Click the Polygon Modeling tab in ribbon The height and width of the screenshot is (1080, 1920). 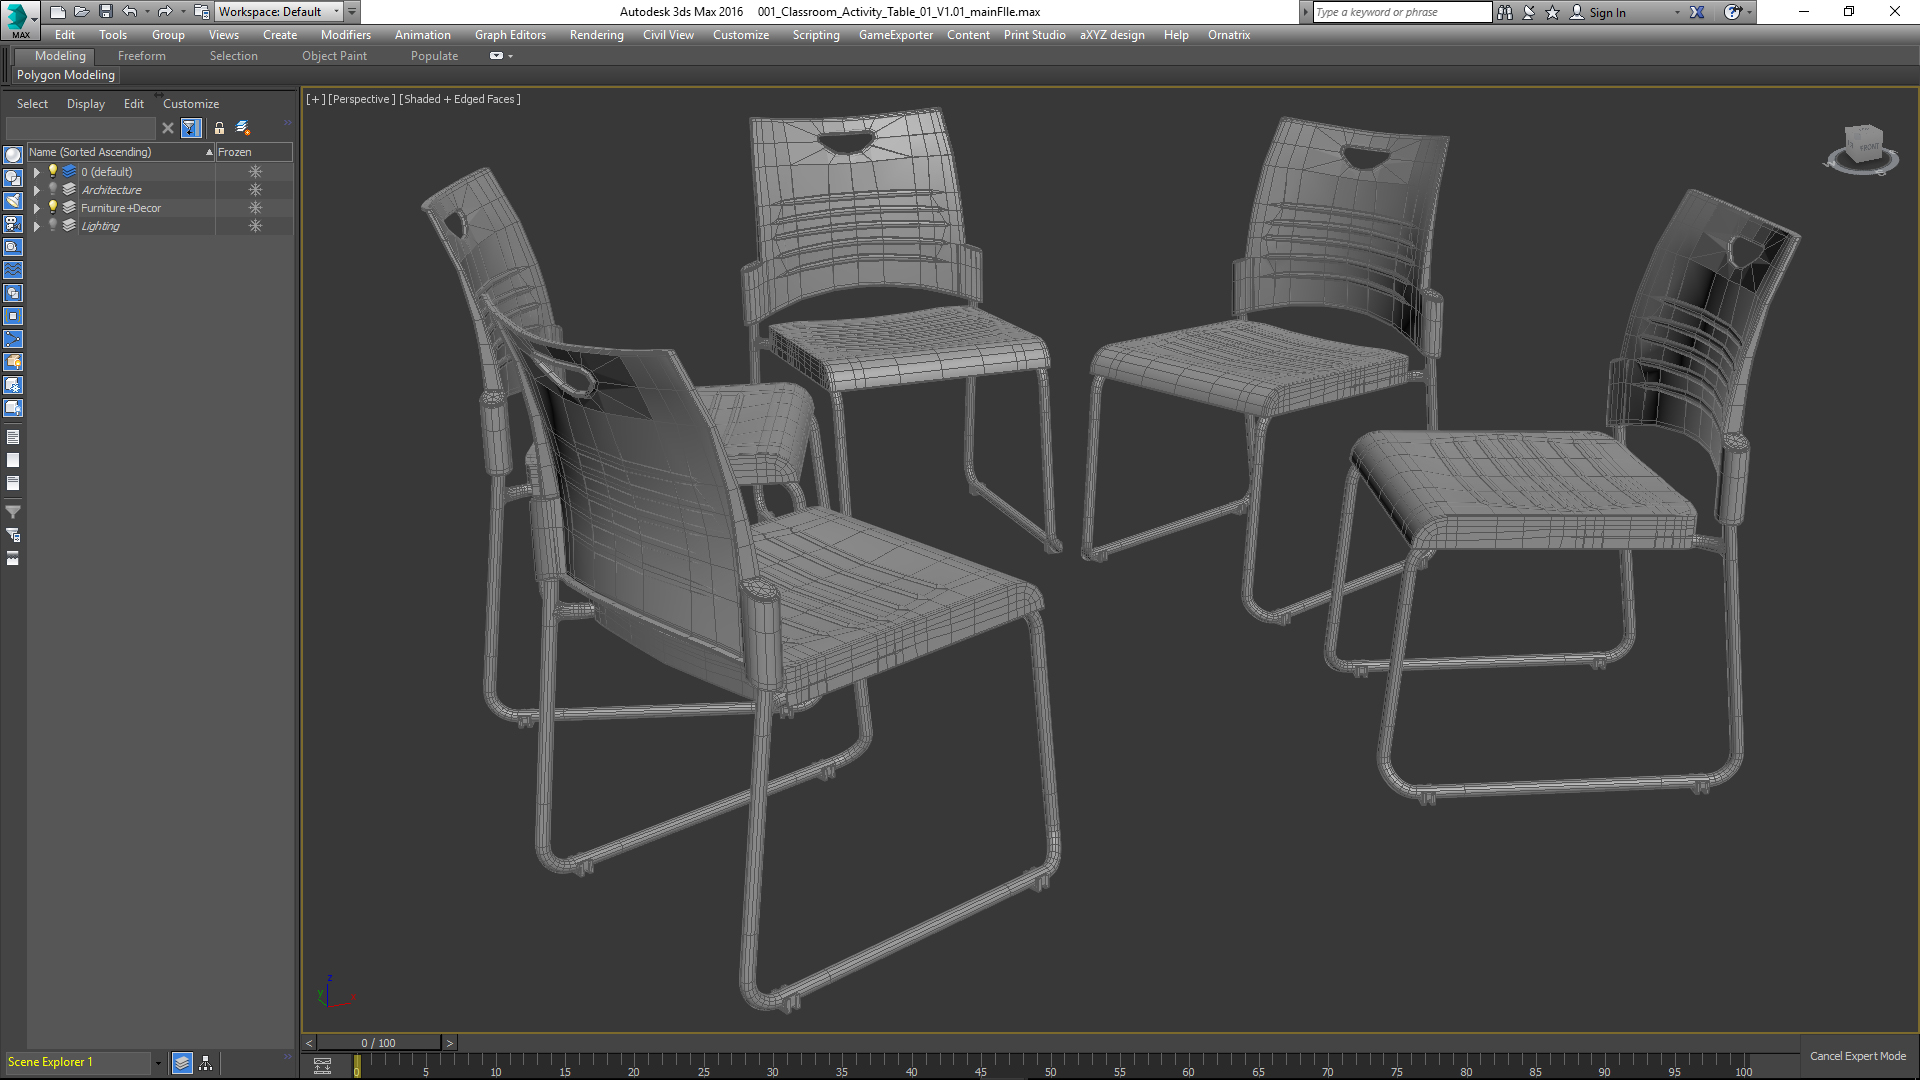coord(66,74)
